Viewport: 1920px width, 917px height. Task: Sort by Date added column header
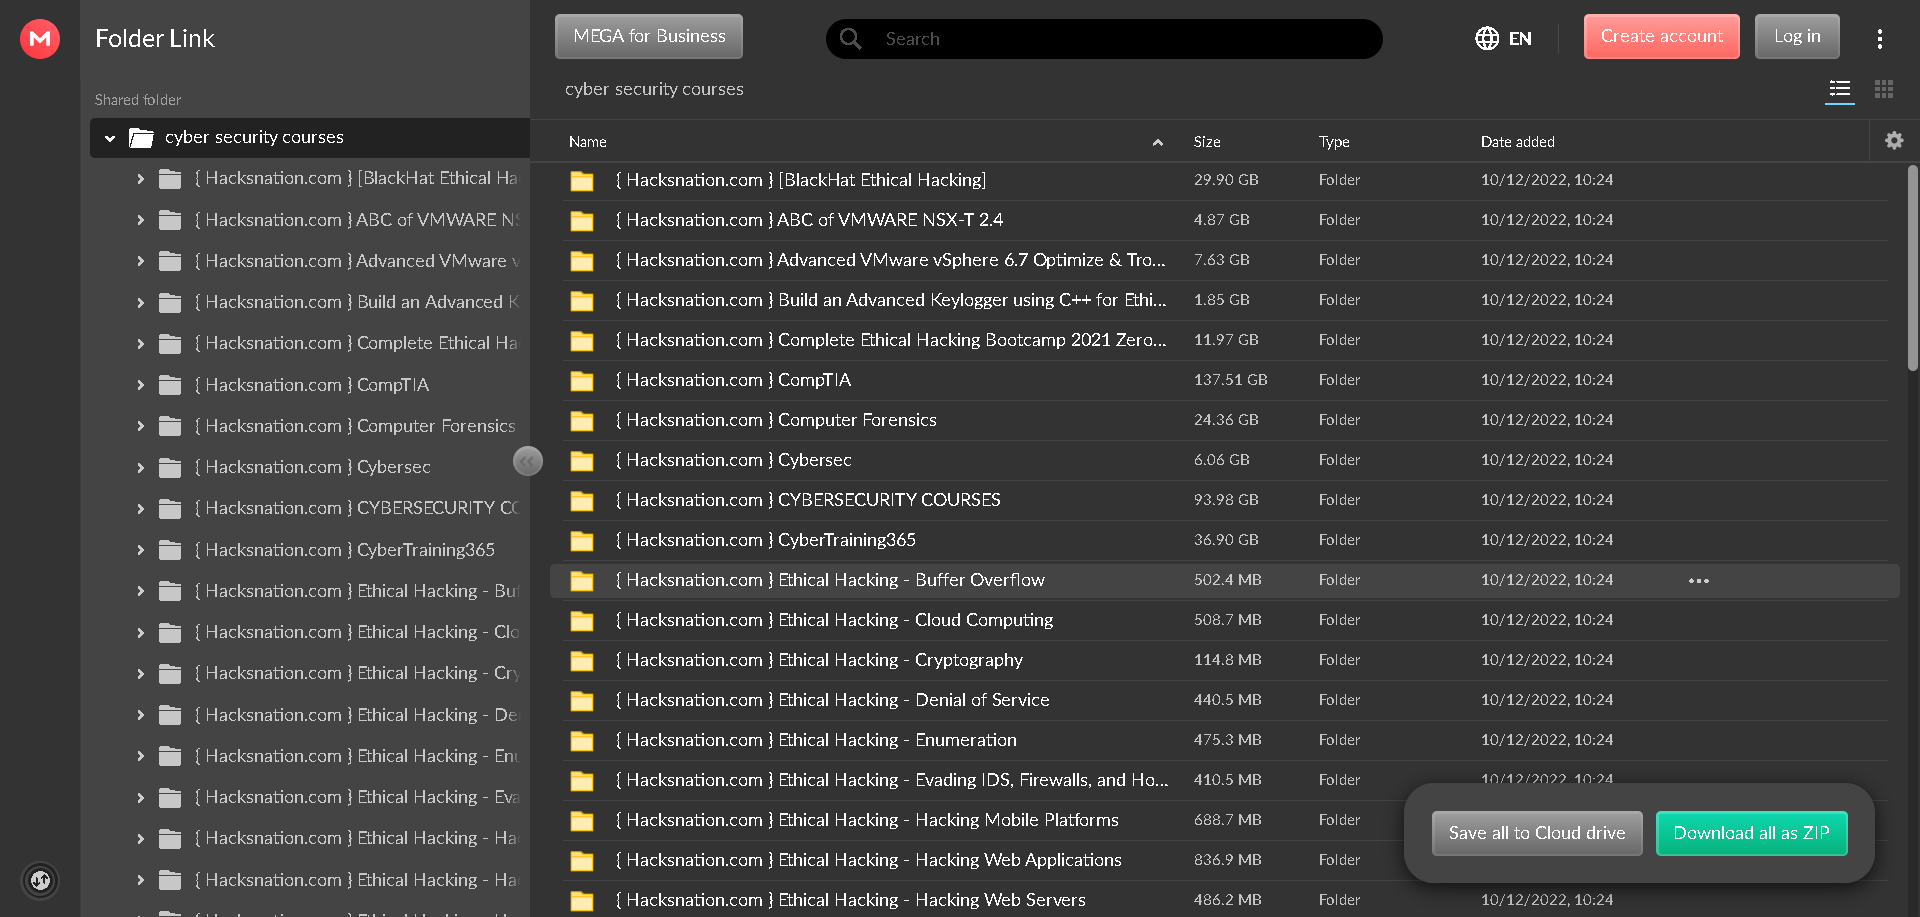coord(1517,142)
